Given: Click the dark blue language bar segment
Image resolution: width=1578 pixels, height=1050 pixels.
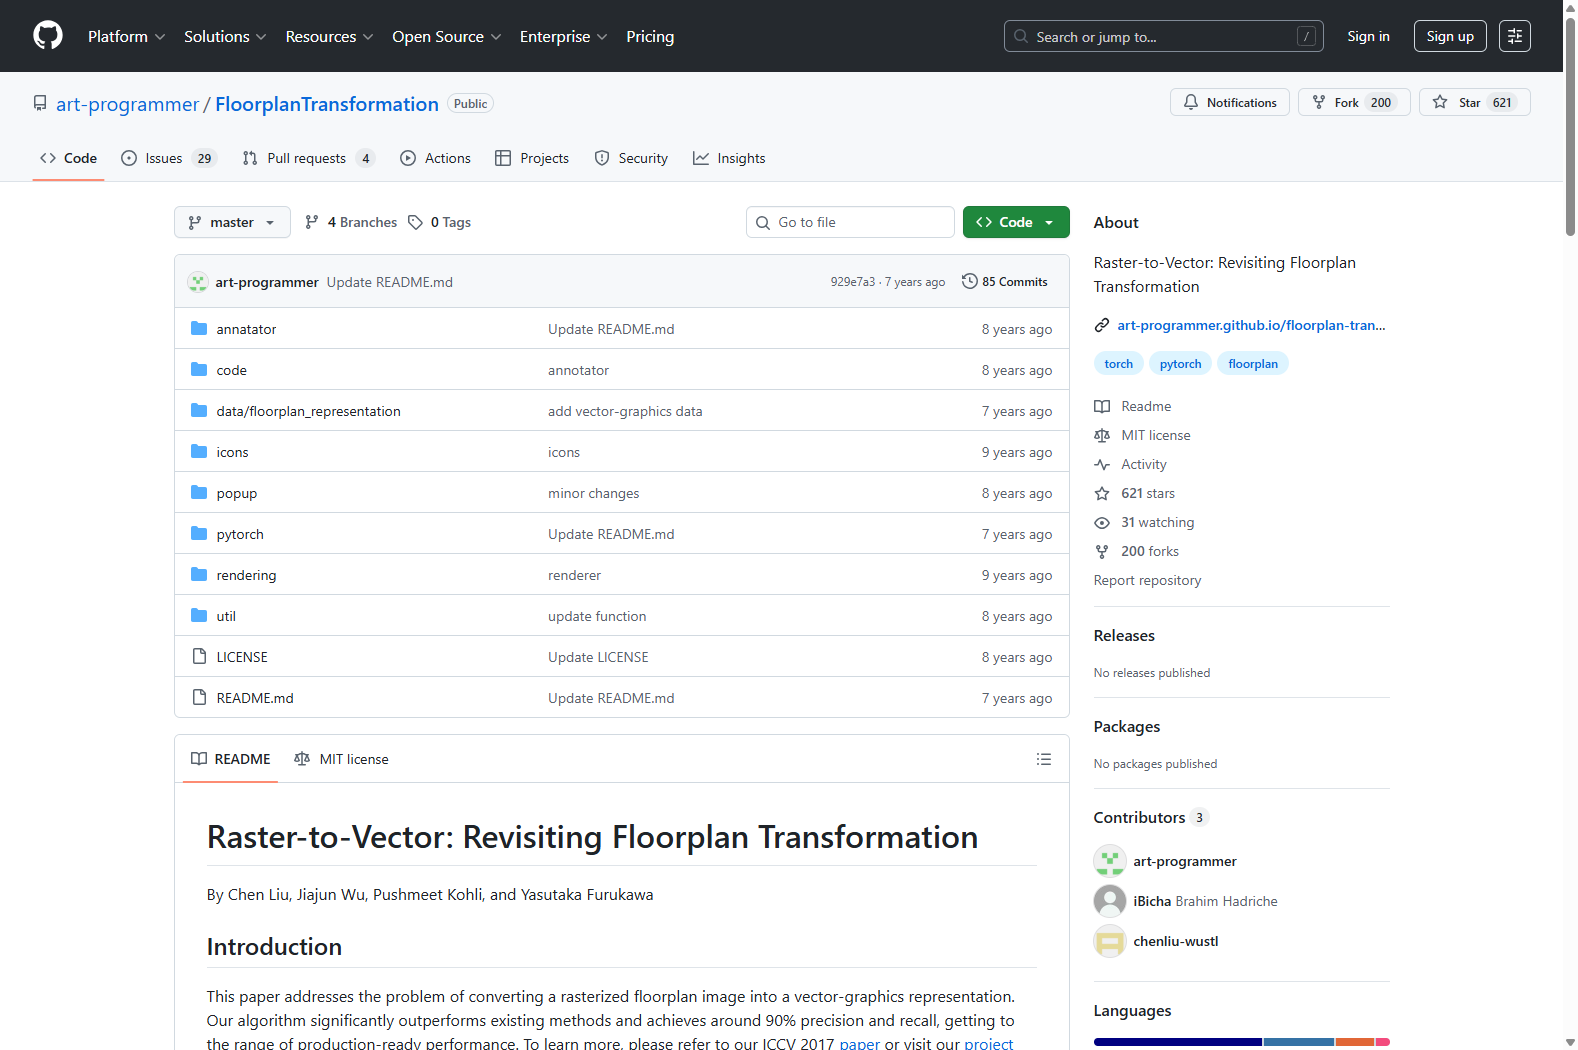Looking at the screenshot, I should pos(1178,1042).
